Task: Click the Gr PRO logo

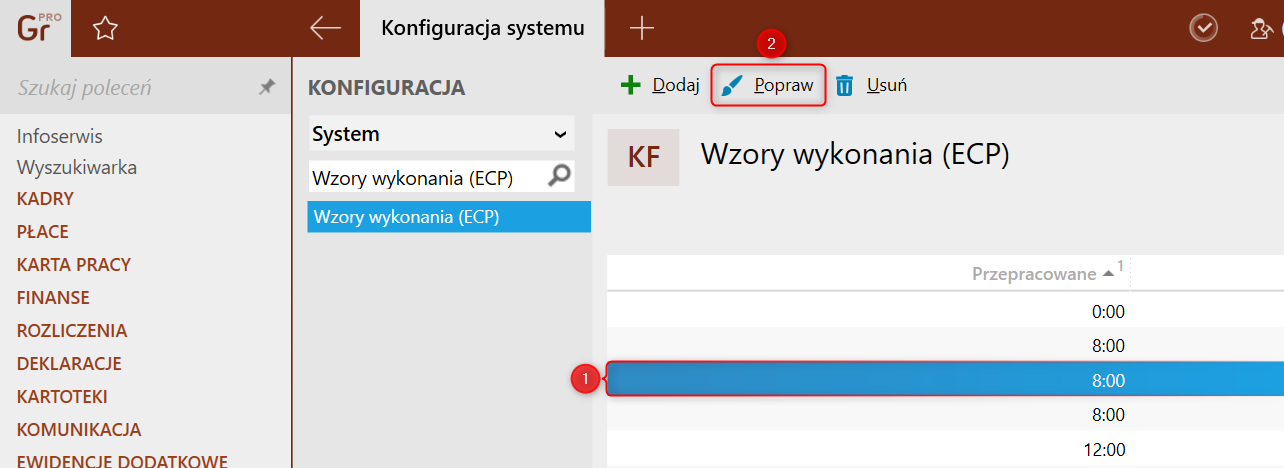Action: pos(38,27)
